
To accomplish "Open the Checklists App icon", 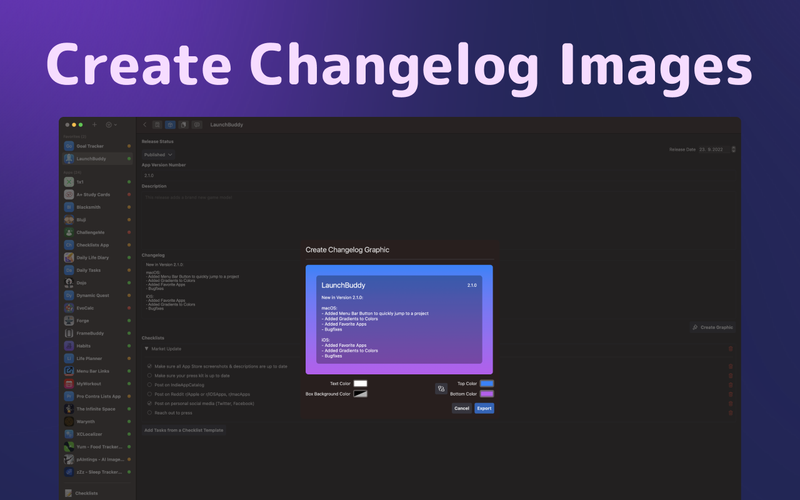I will pyautogui.click(x=69, y=245).
